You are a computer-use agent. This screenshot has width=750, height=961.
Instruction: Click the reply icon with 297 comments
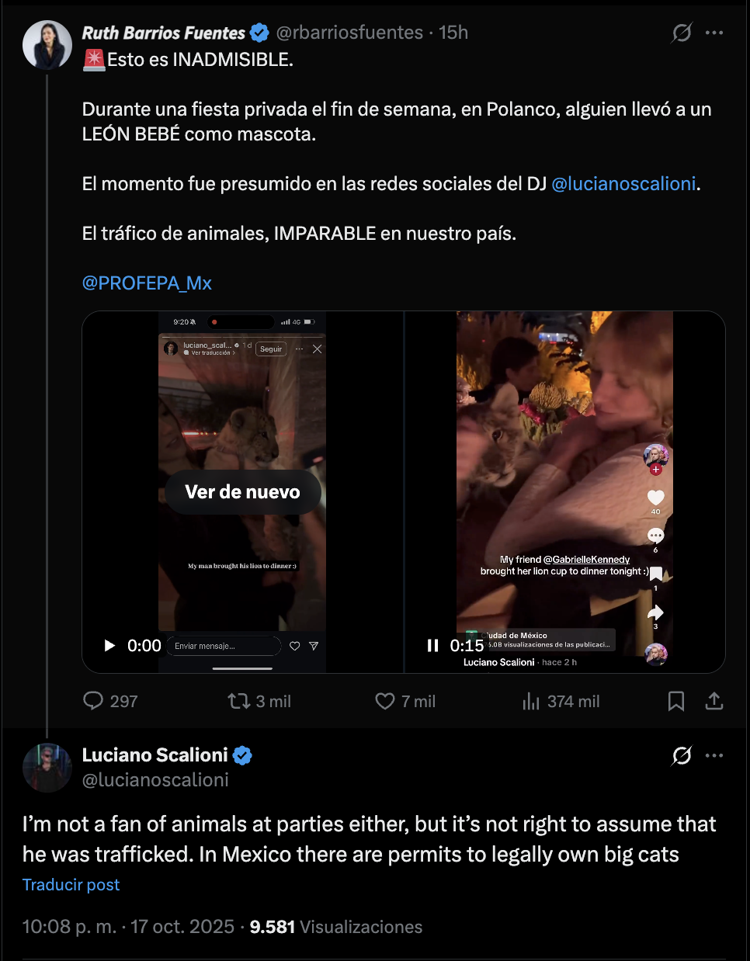(95, 701)
